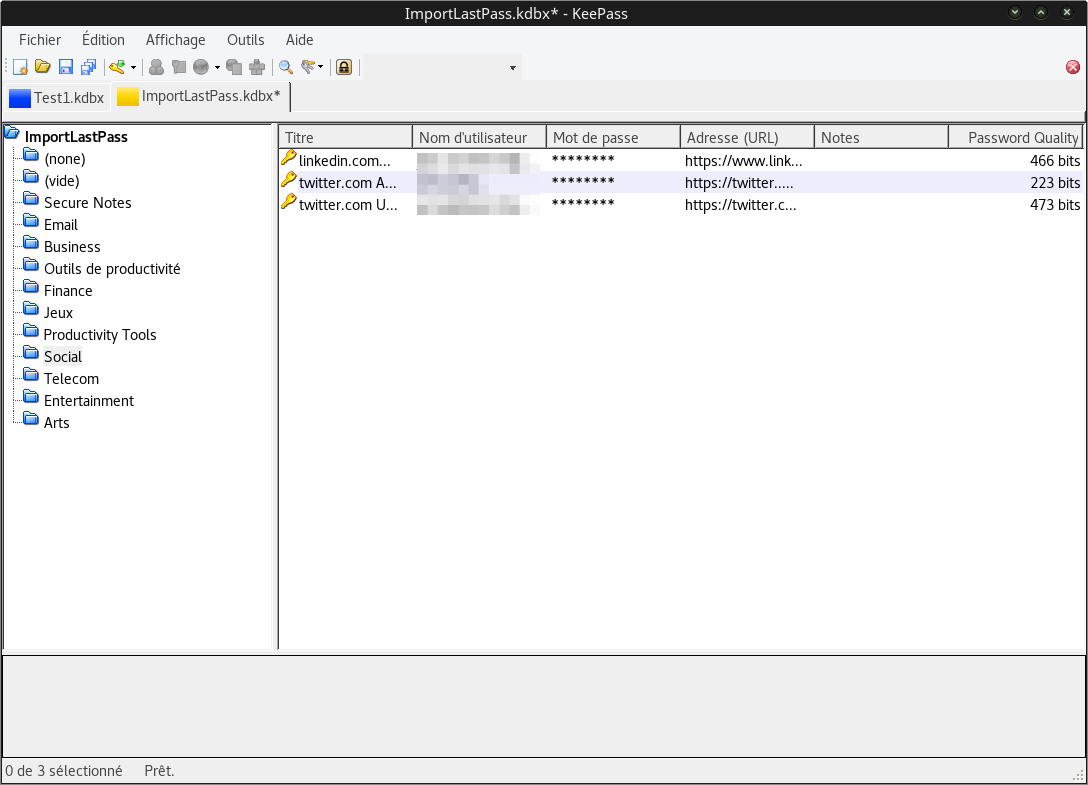Click the Copy URL toolbar icon
This screenshot has height=785, width=1088.
pyautogui.click(x=235, y=67)
